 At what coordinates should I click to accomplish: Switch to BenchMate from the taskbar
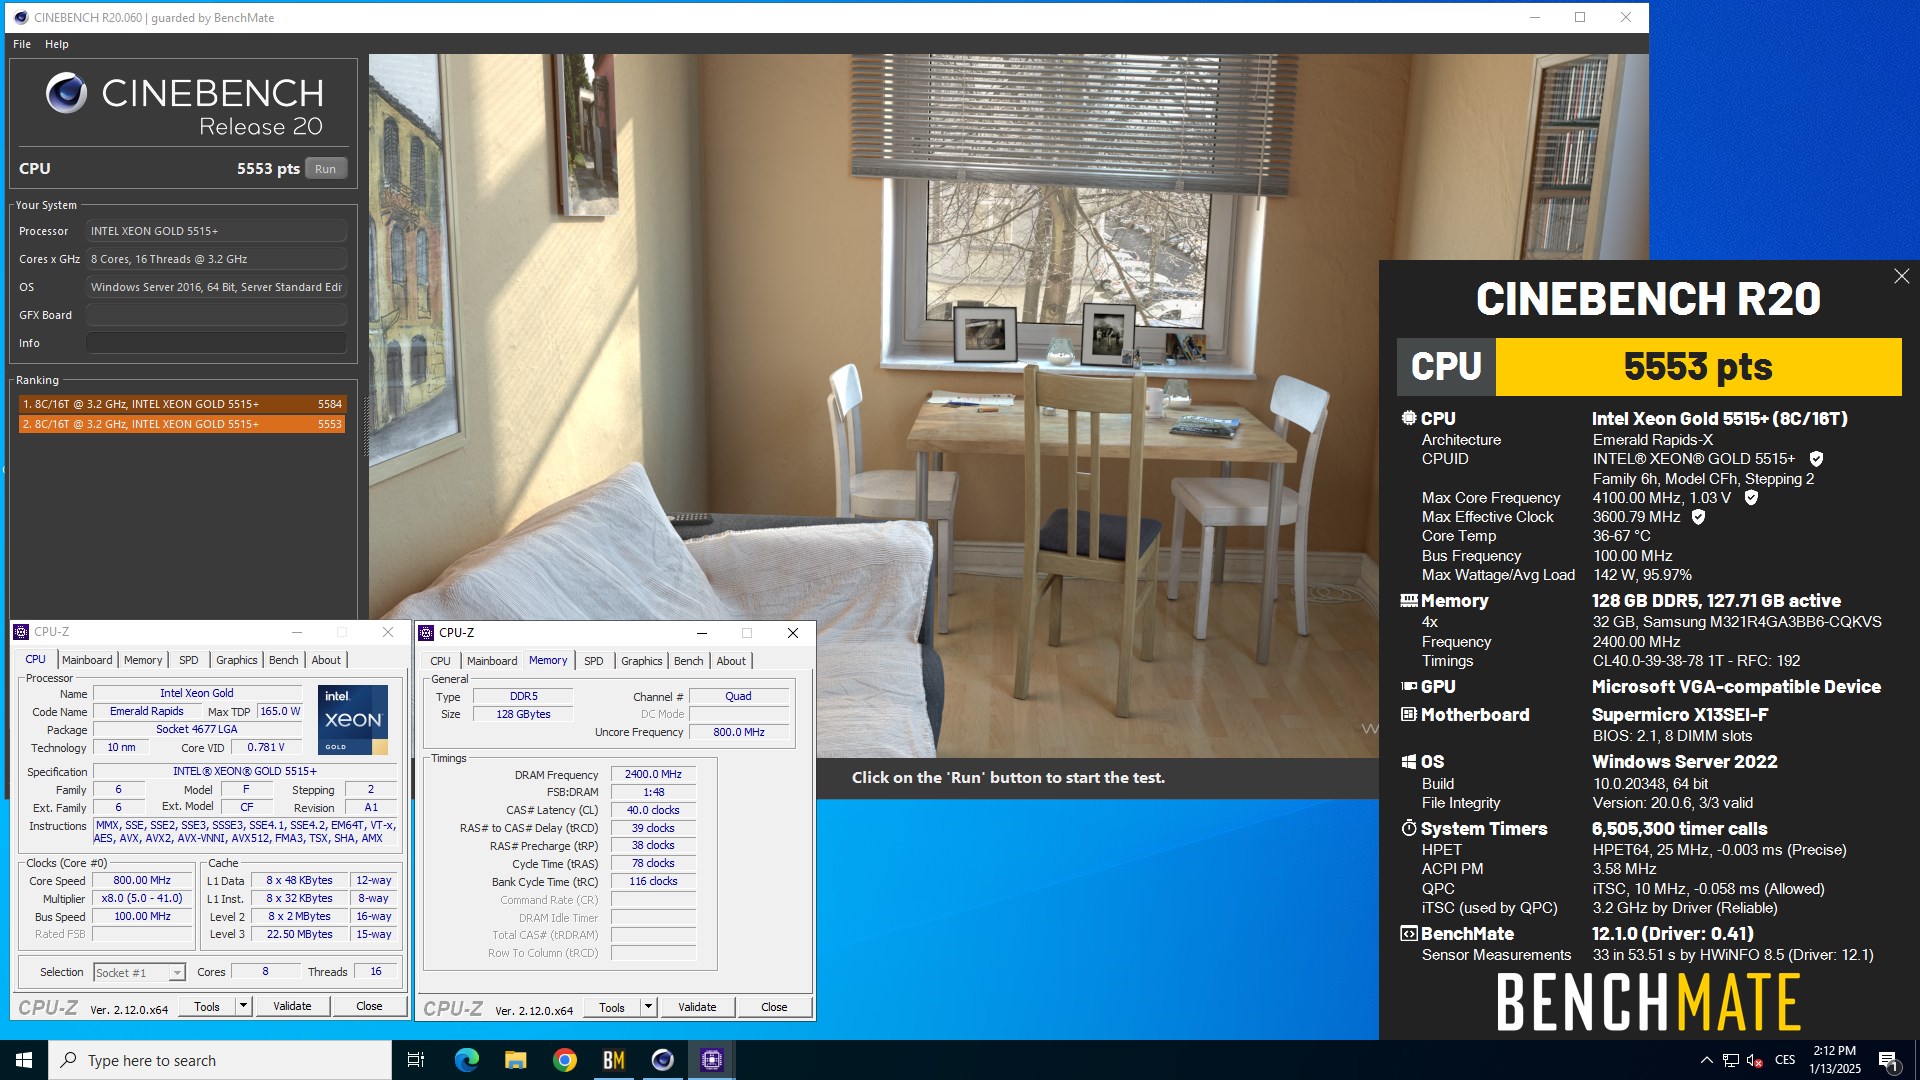614,1060
